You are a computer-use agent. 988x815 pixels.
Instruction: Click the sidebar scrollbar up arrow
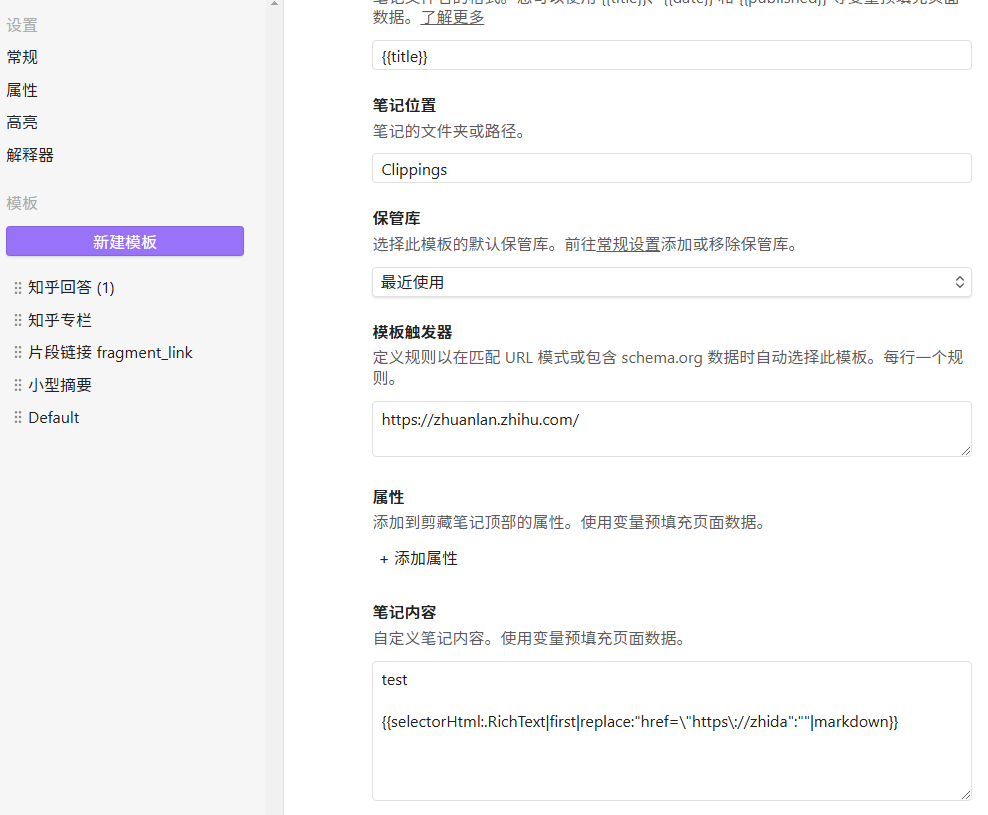(x=275, y=4)
